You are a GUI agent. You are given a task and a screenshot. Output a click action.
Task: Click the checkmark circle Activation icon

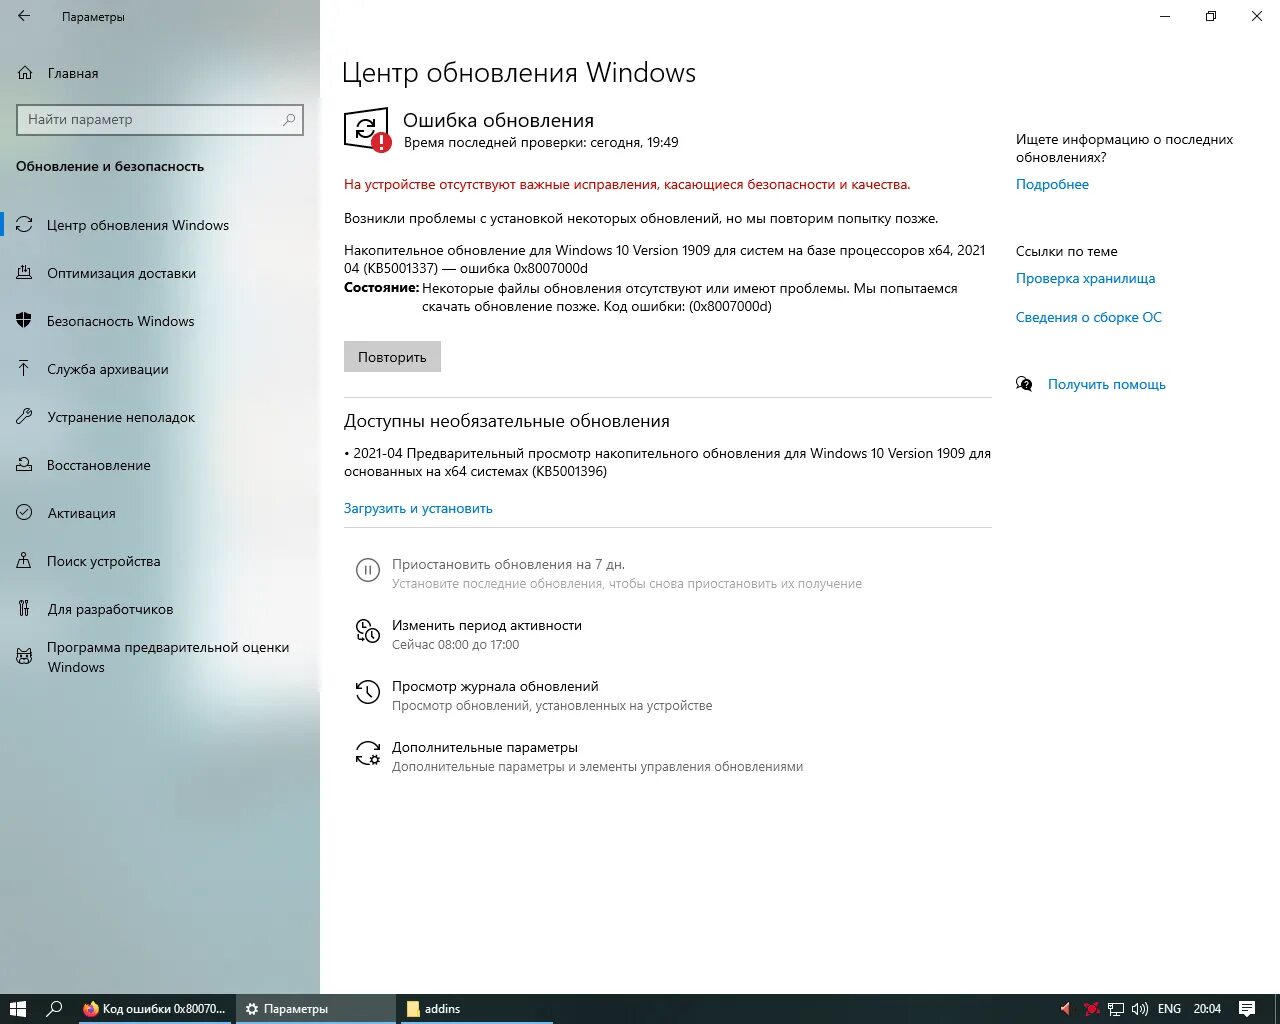(x=24, y=513)
